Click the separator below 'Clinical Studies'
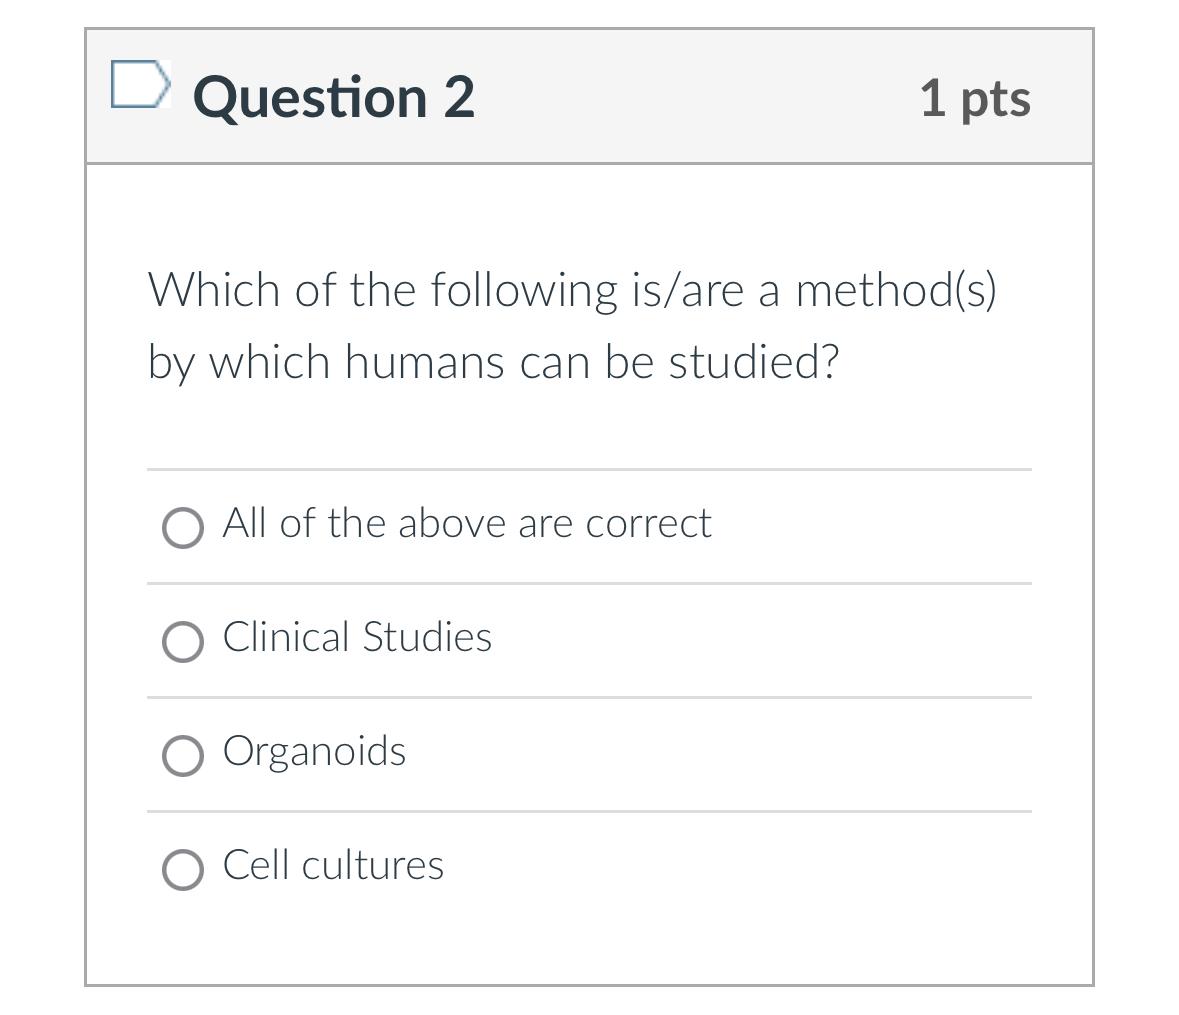Screen dimensions: 1179x1015 (589, 694)
